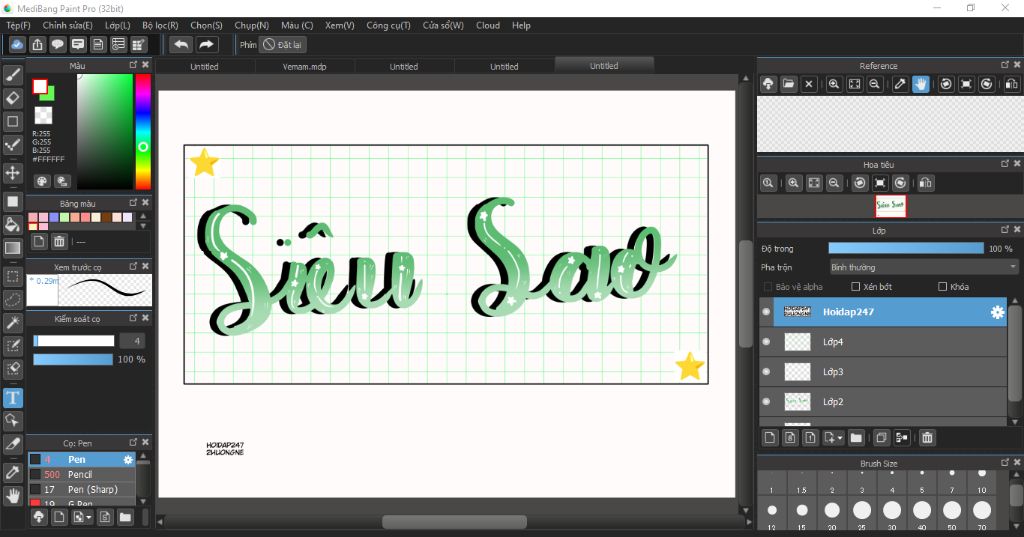Click the Đặt lại button
The width and height of the screenshot is (1024, 537).
(x=283, y=44)
